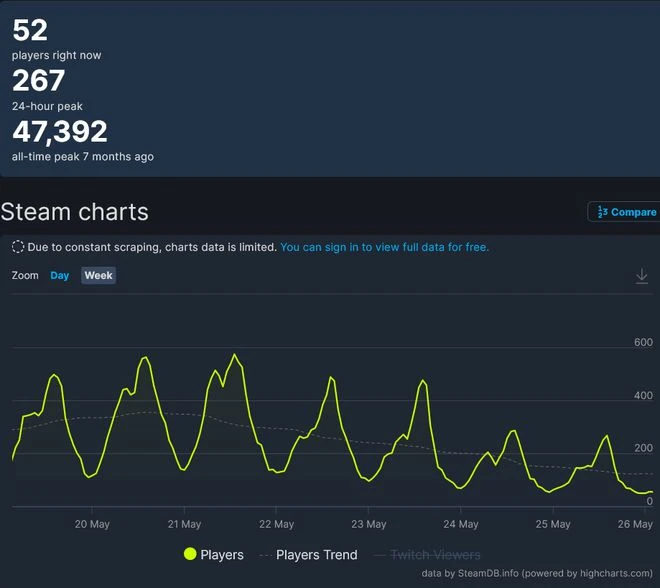Select the Week zoom option
The image size is (660, 588).
[98, 276]
